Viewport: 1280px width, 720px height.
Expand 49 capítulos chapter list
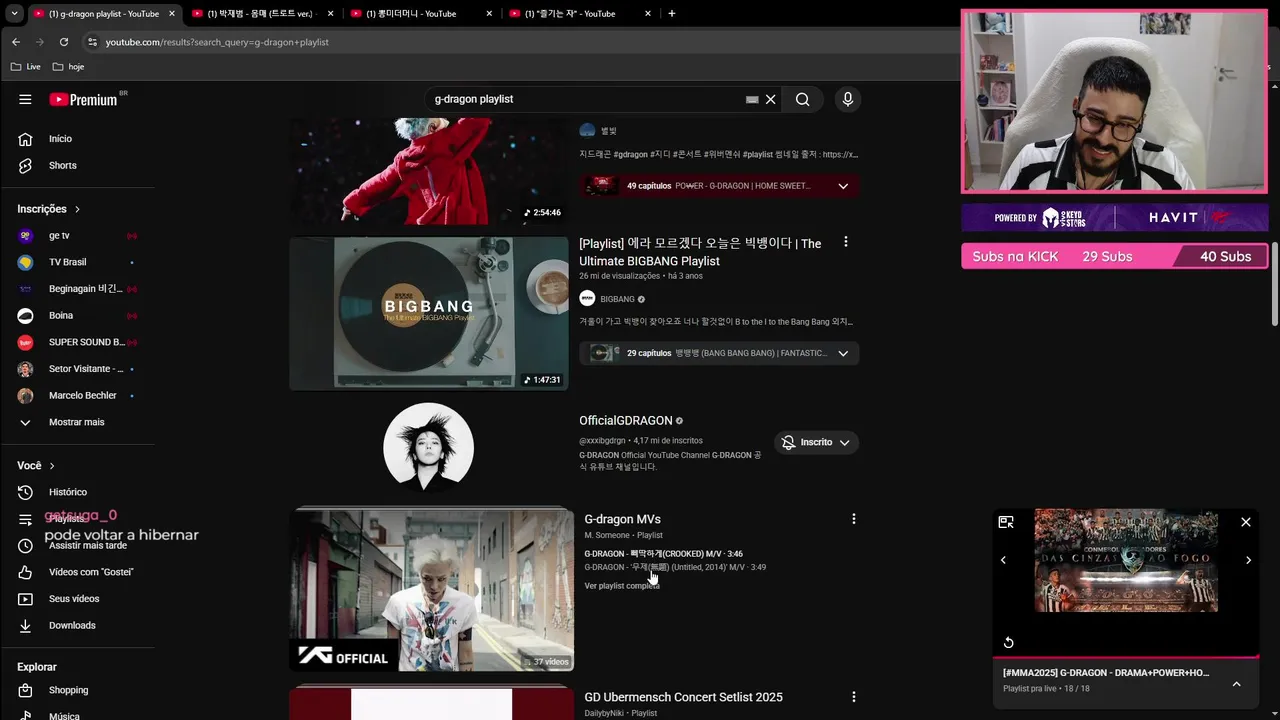click(x=843, y=186)
